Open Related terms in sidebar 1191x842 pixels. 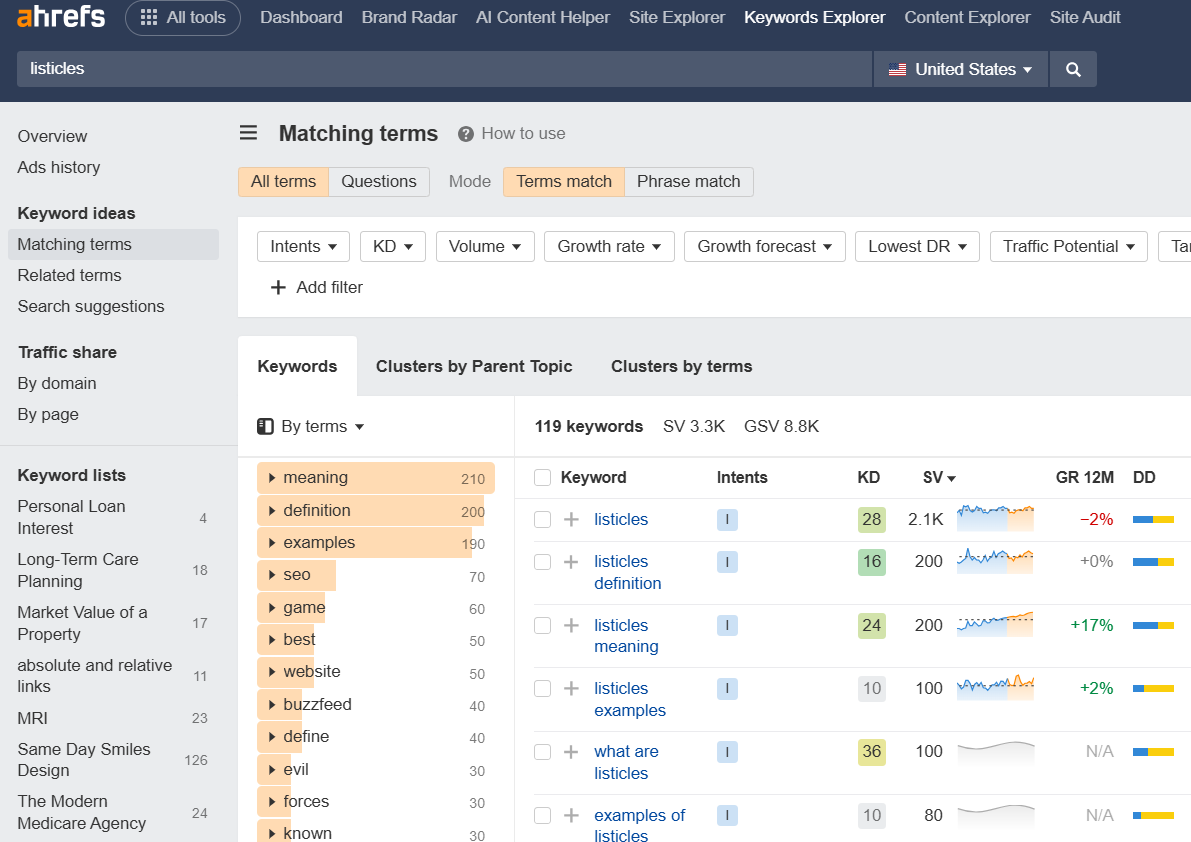point(69,276)
